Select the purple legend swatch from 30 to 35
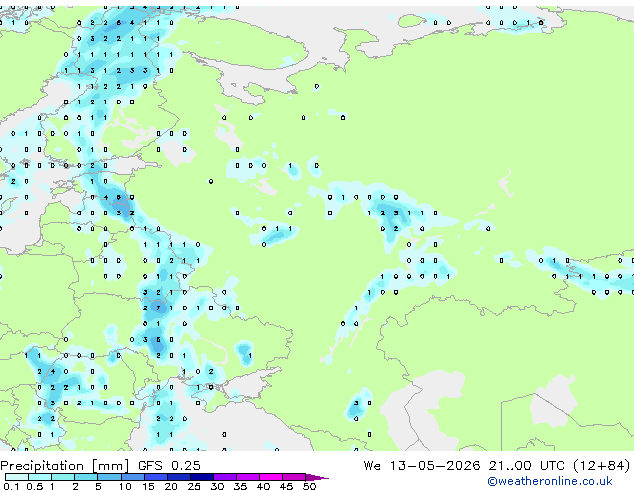This screenshot has width=634, height=490. point(225,477)
